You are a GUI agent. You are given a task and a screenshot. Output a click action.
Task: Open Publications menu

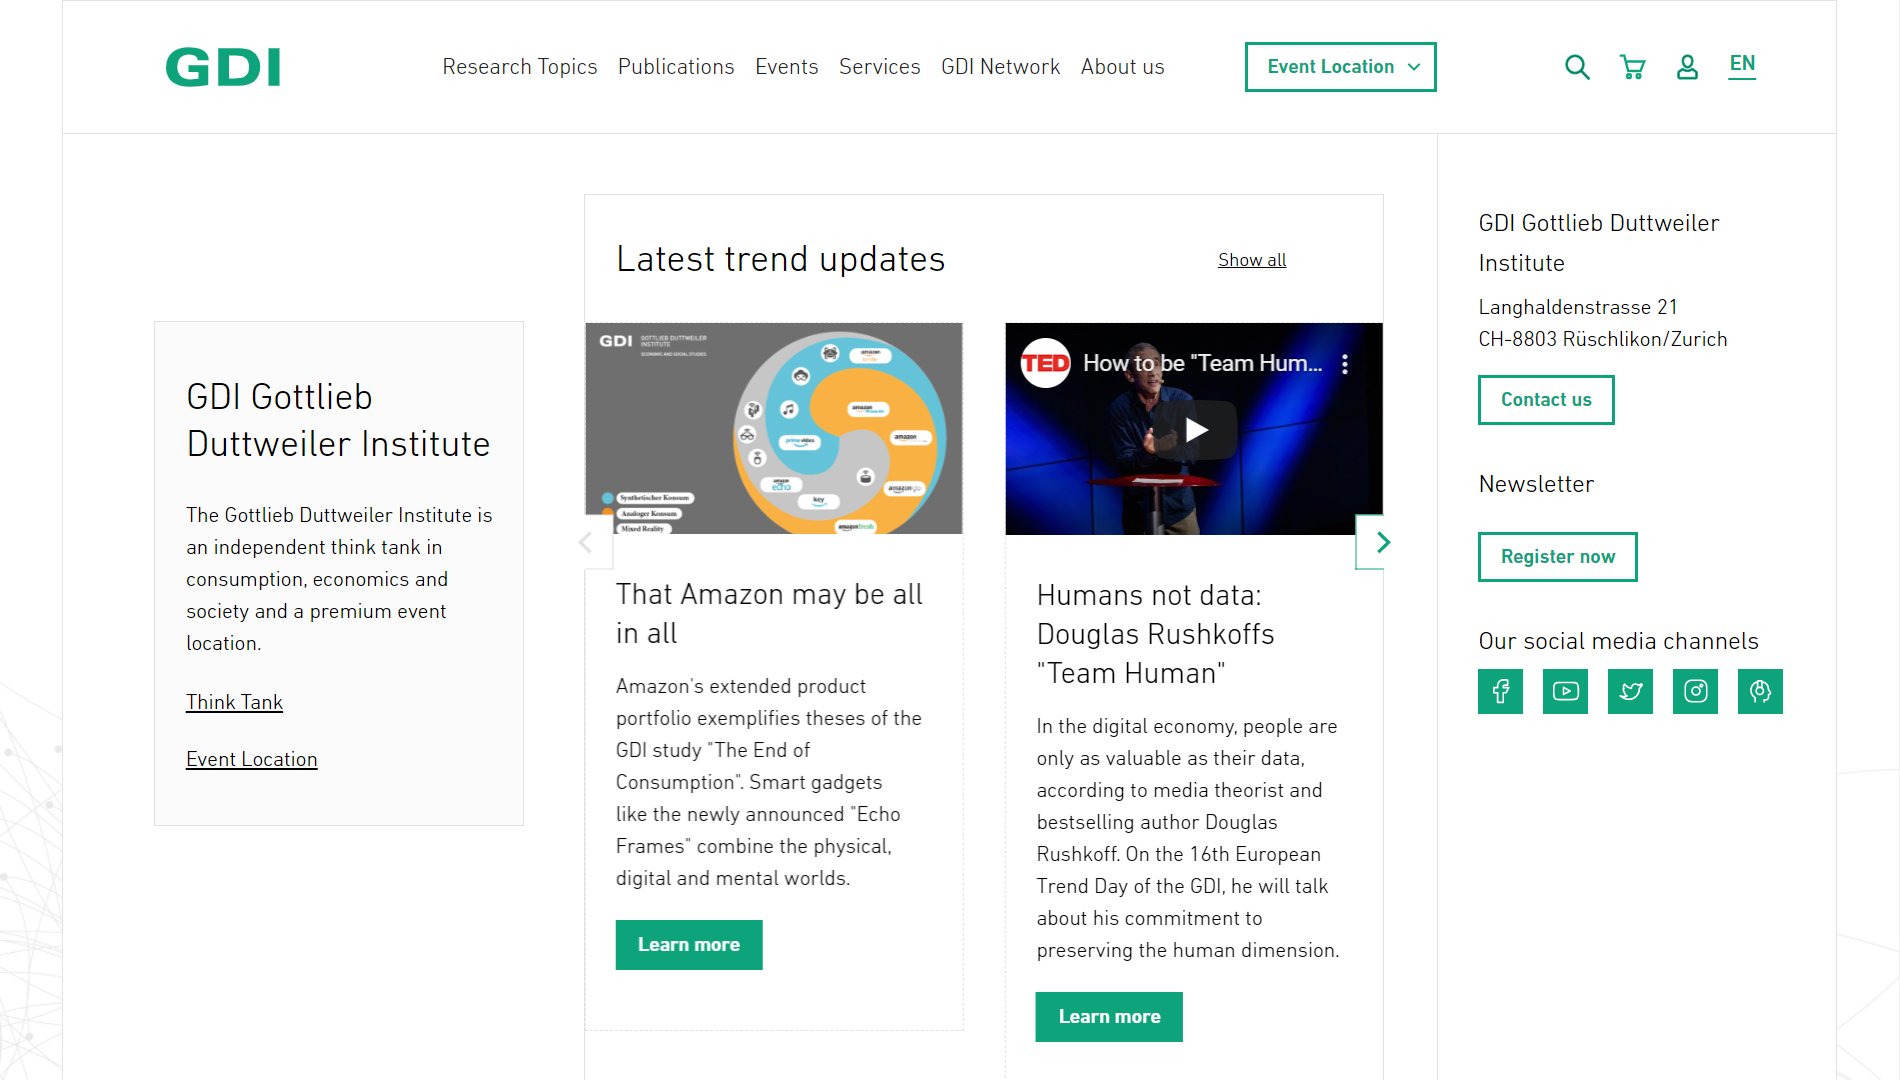click(x=676, y=67)
